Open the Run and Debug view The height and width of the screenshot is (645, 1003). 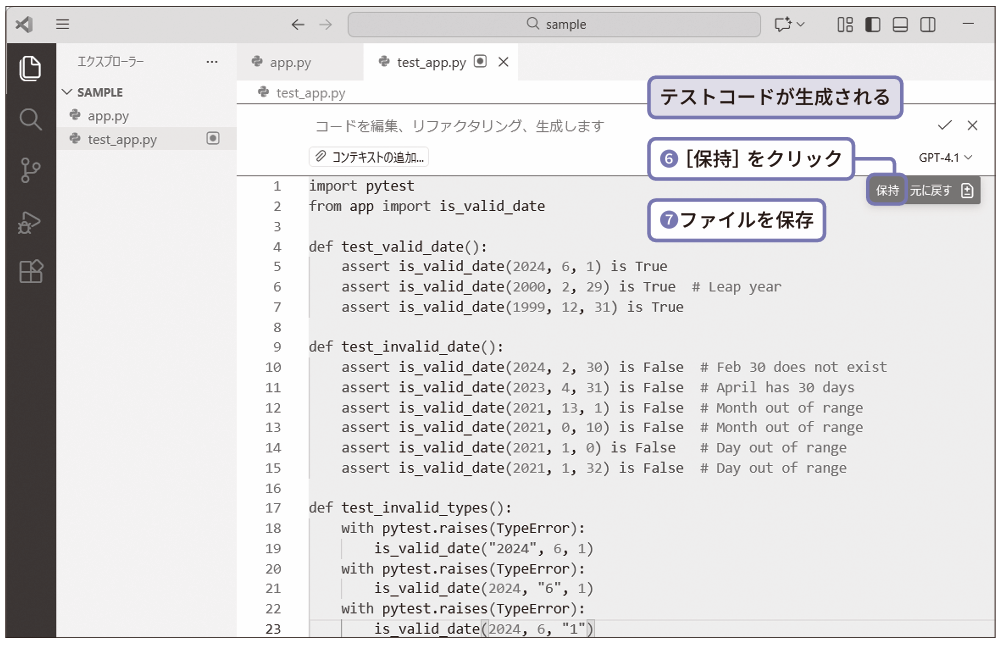click(30, 222)
